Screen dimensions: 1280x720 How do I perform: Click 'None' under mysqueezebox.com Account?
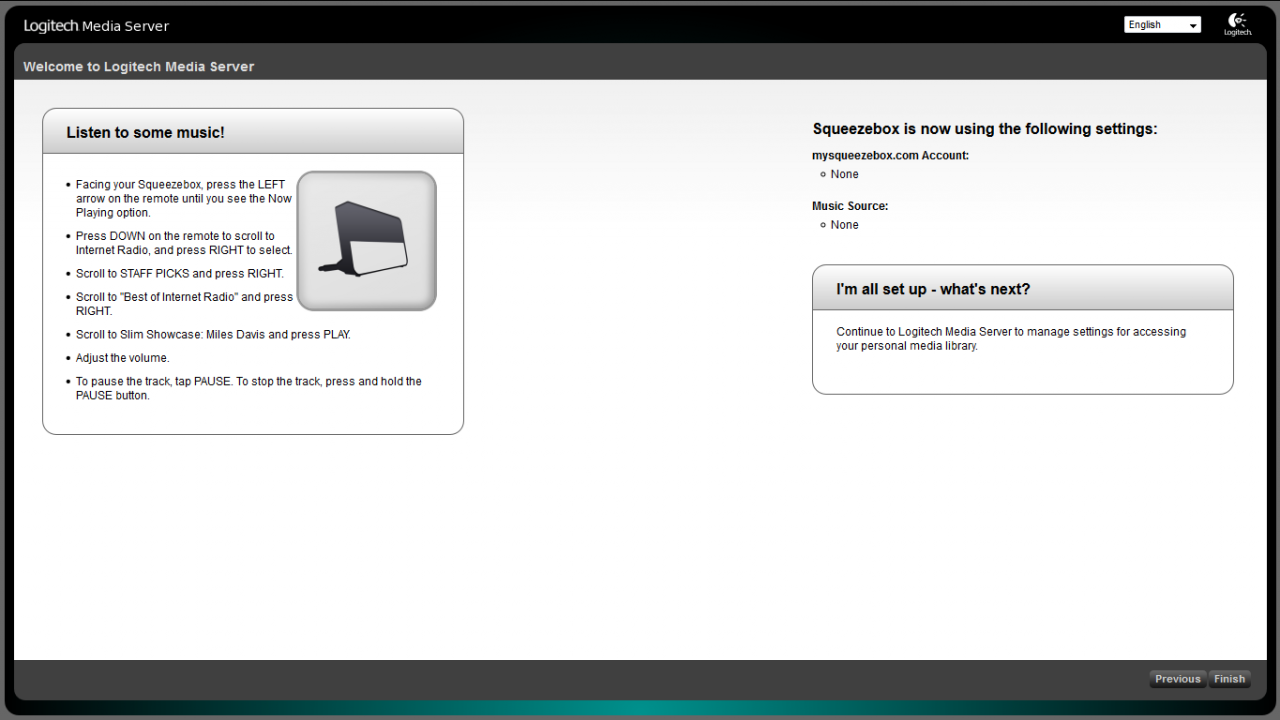(x=845, y=174)
